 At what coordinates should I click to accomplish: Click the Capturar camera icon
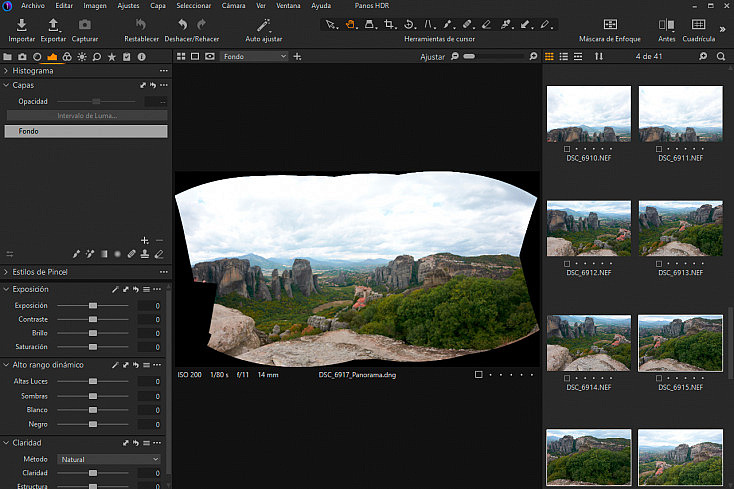click(85, 24)
